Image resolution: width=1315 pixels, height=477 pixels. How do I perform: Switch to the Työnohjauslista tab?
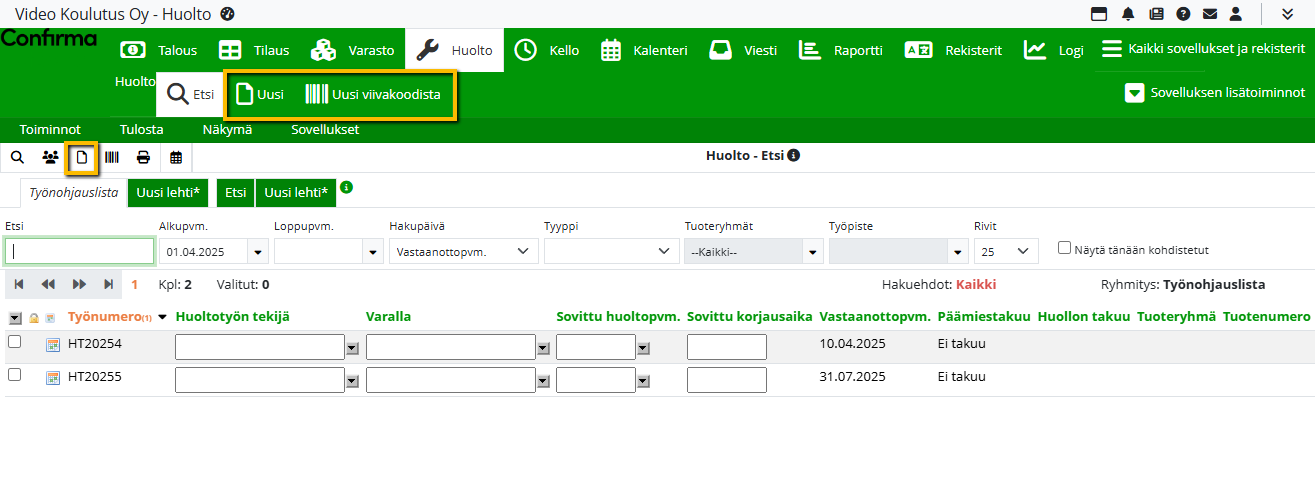pyautogui.click(x=73, y=193)
